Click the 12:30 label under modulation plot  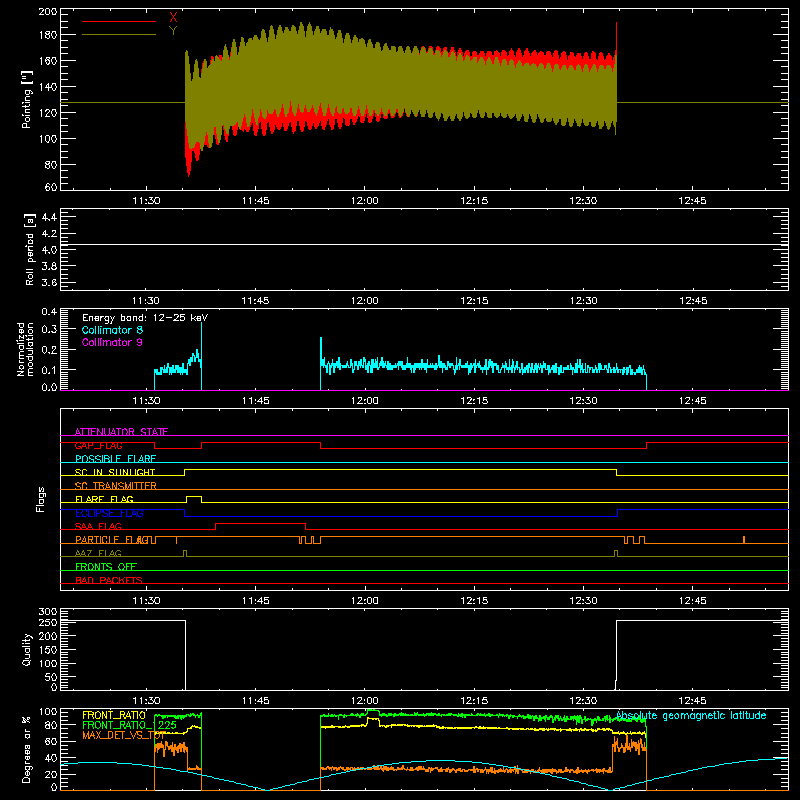583,401
